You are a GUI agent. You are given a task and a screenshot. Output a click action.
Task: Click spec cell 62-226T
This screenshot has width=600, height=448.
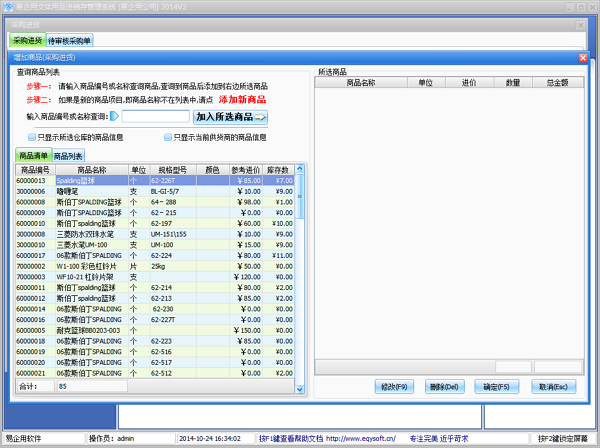tap(173, 181)
